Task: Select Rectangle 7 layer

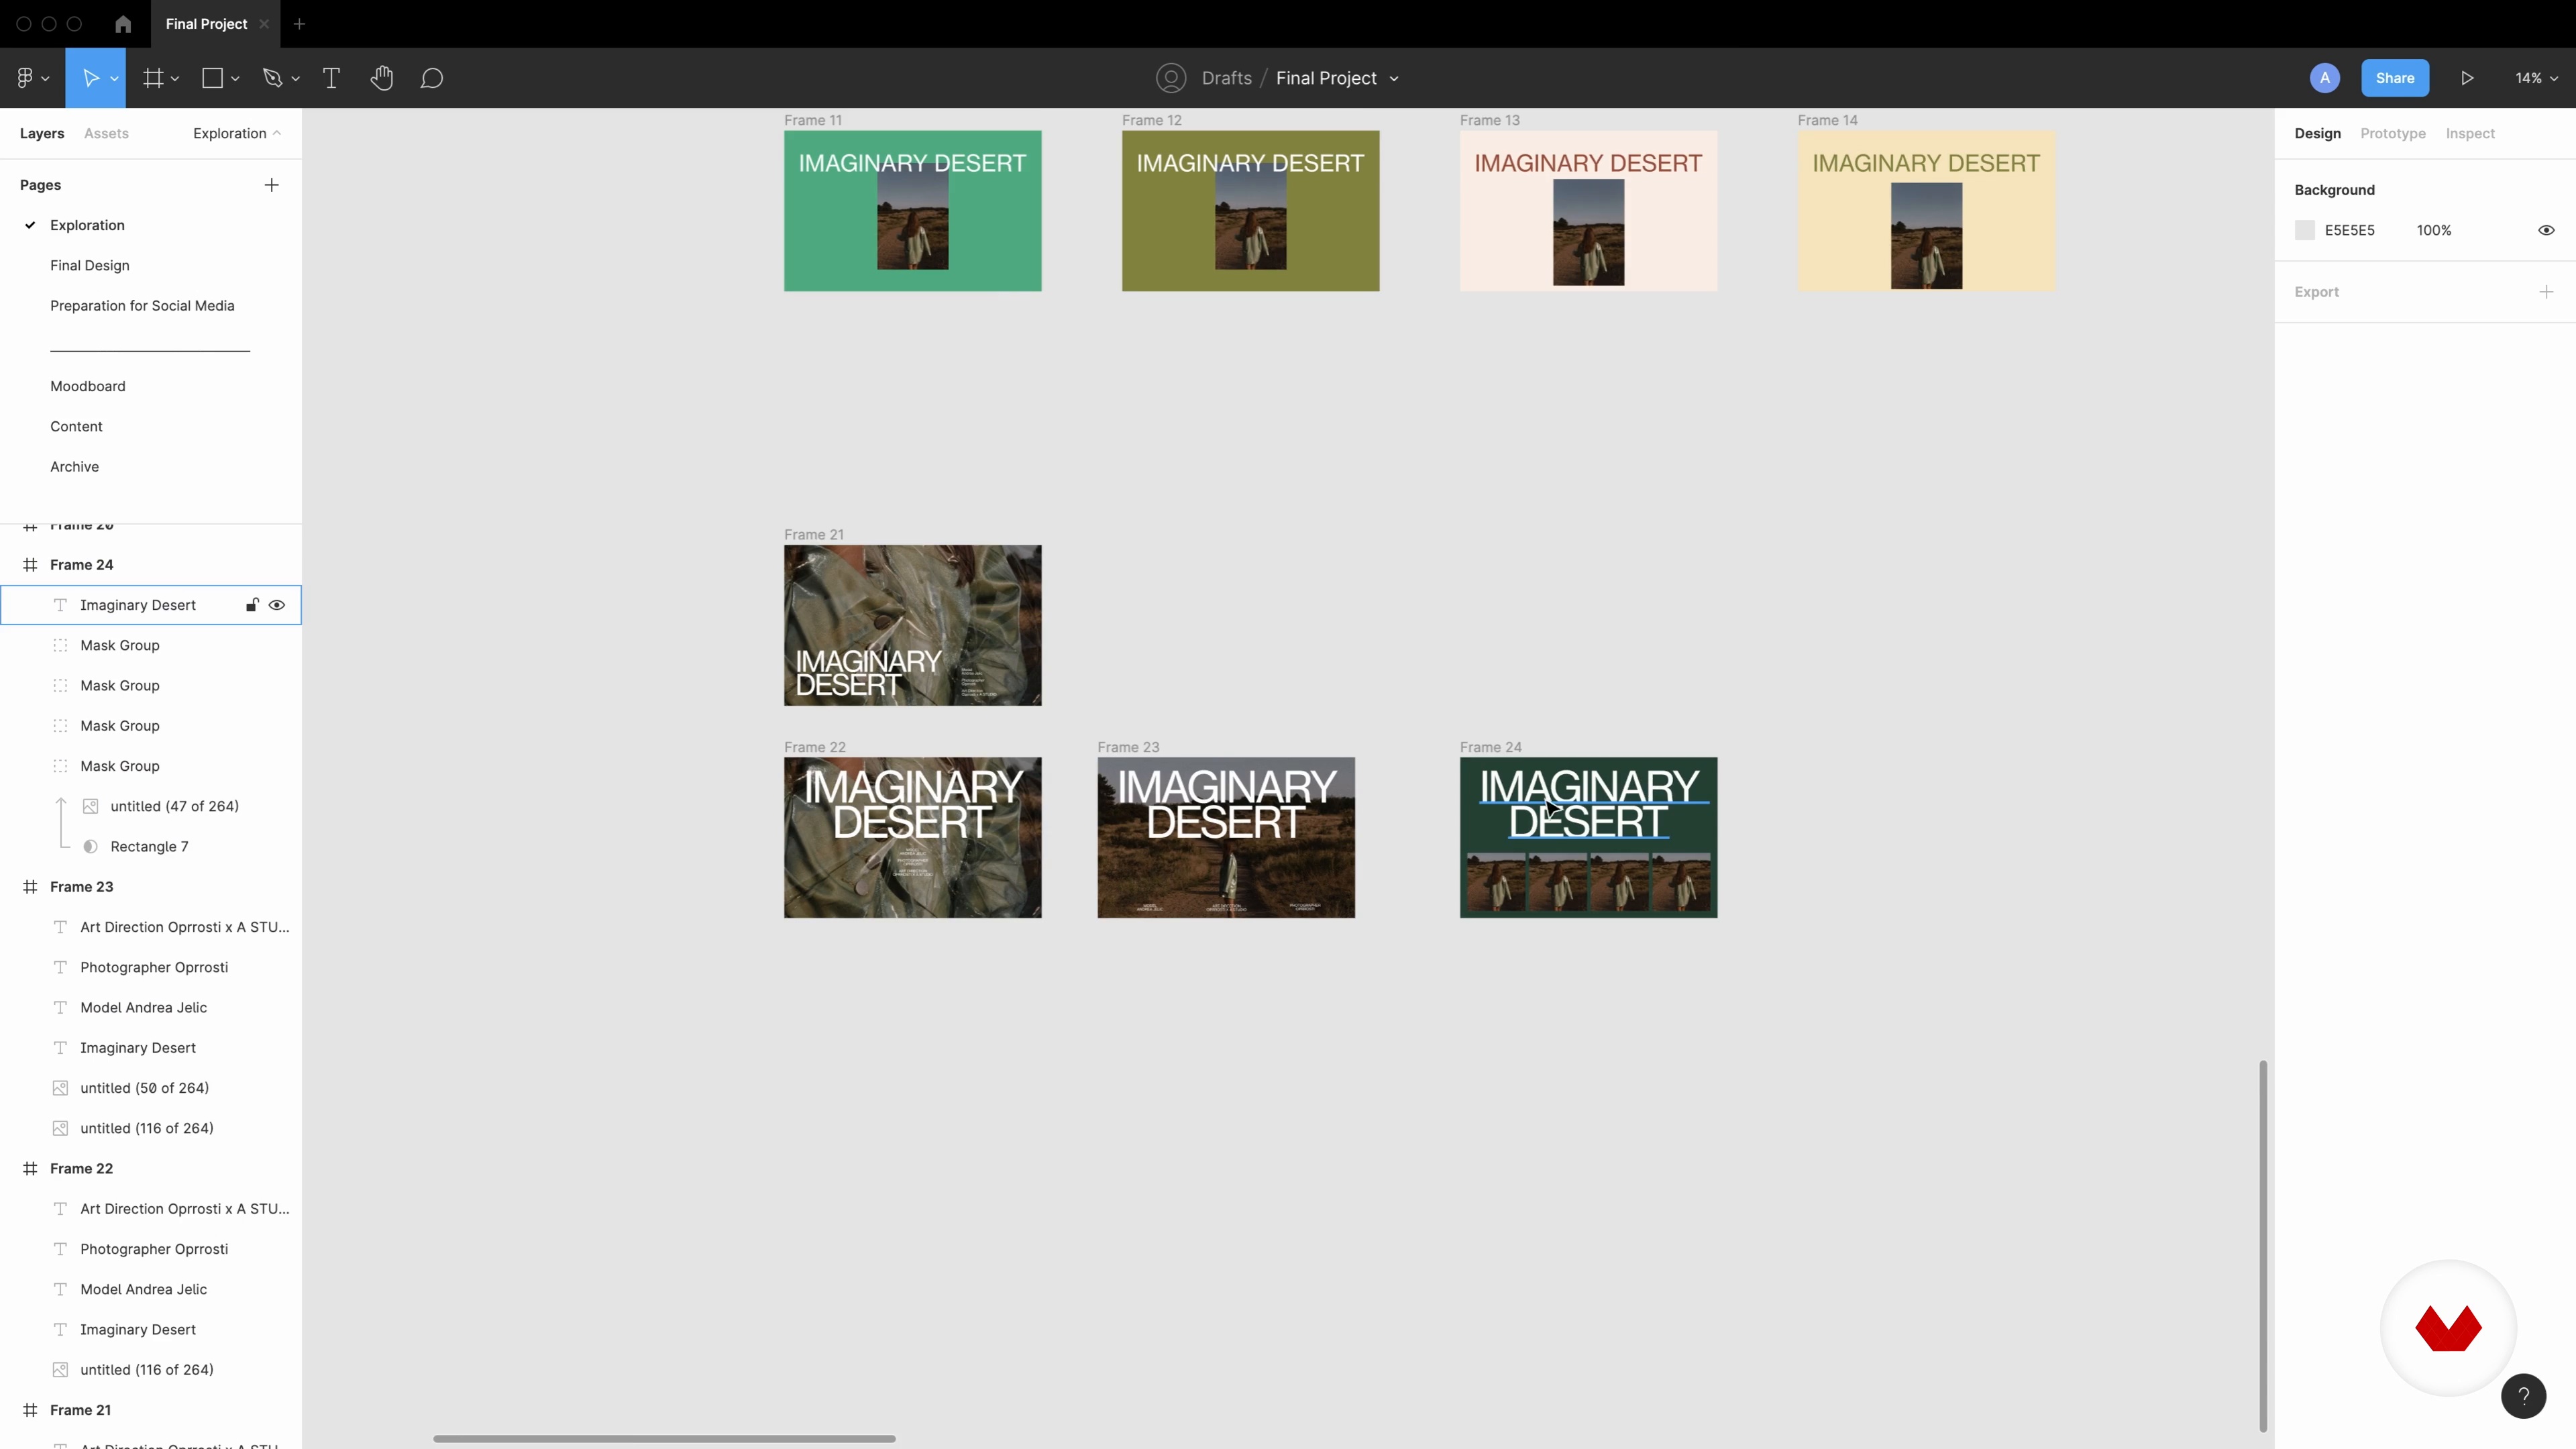Action: 151,847
